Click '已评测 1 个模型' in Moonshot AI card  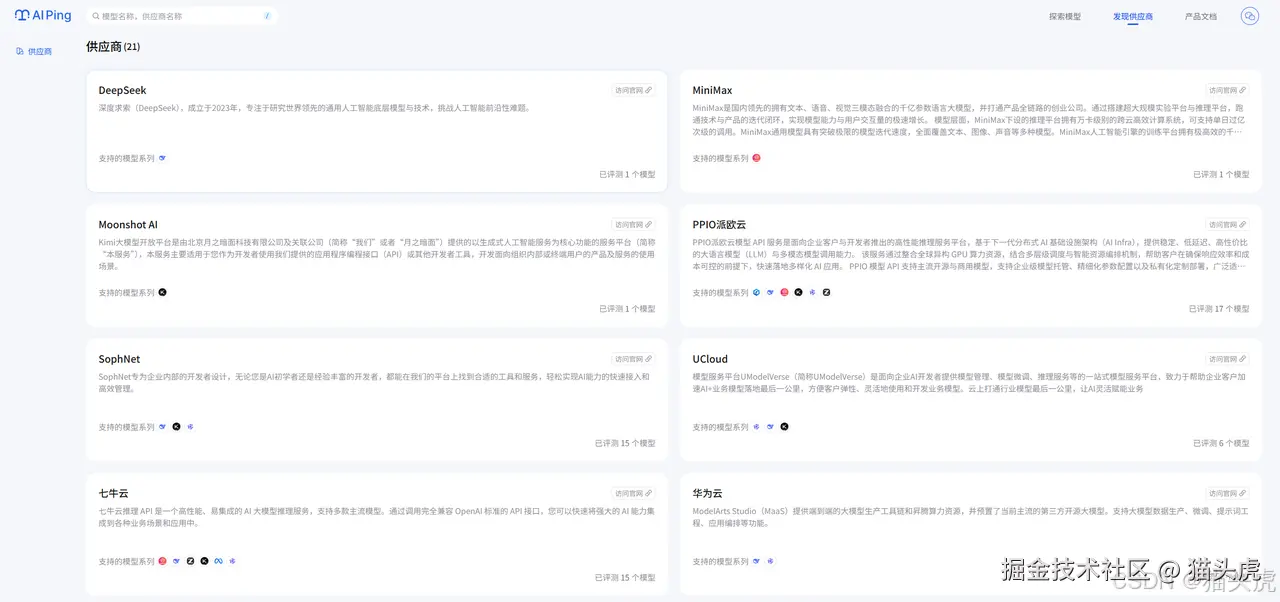point(627,309)
